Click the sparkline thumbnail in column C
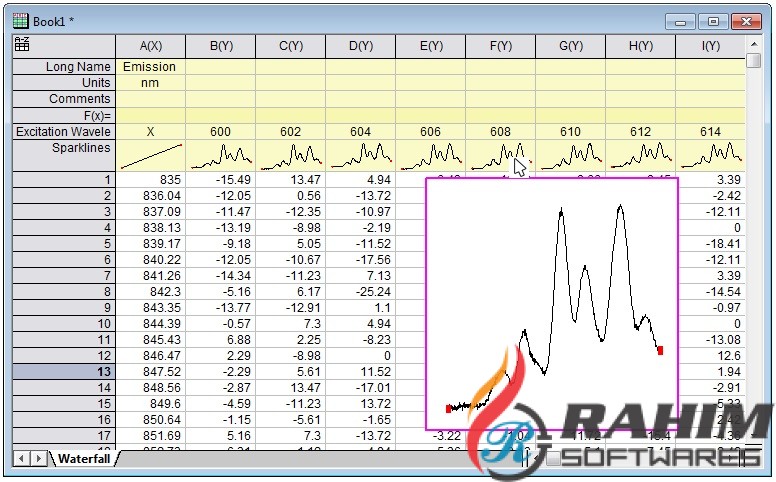The height and width of the screenshot is (482, 776). click(x=291, y=156)
